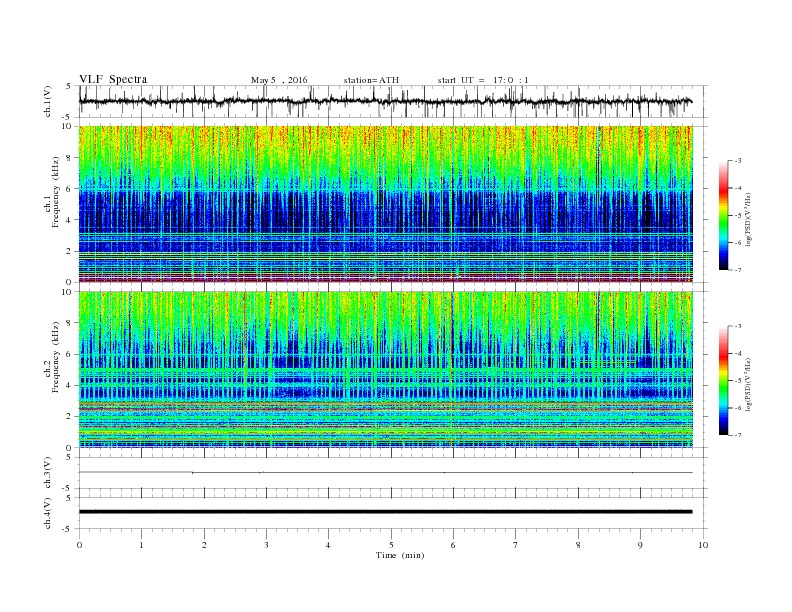Click the upper ch.1 PSD color scale bar

(724, 215)
